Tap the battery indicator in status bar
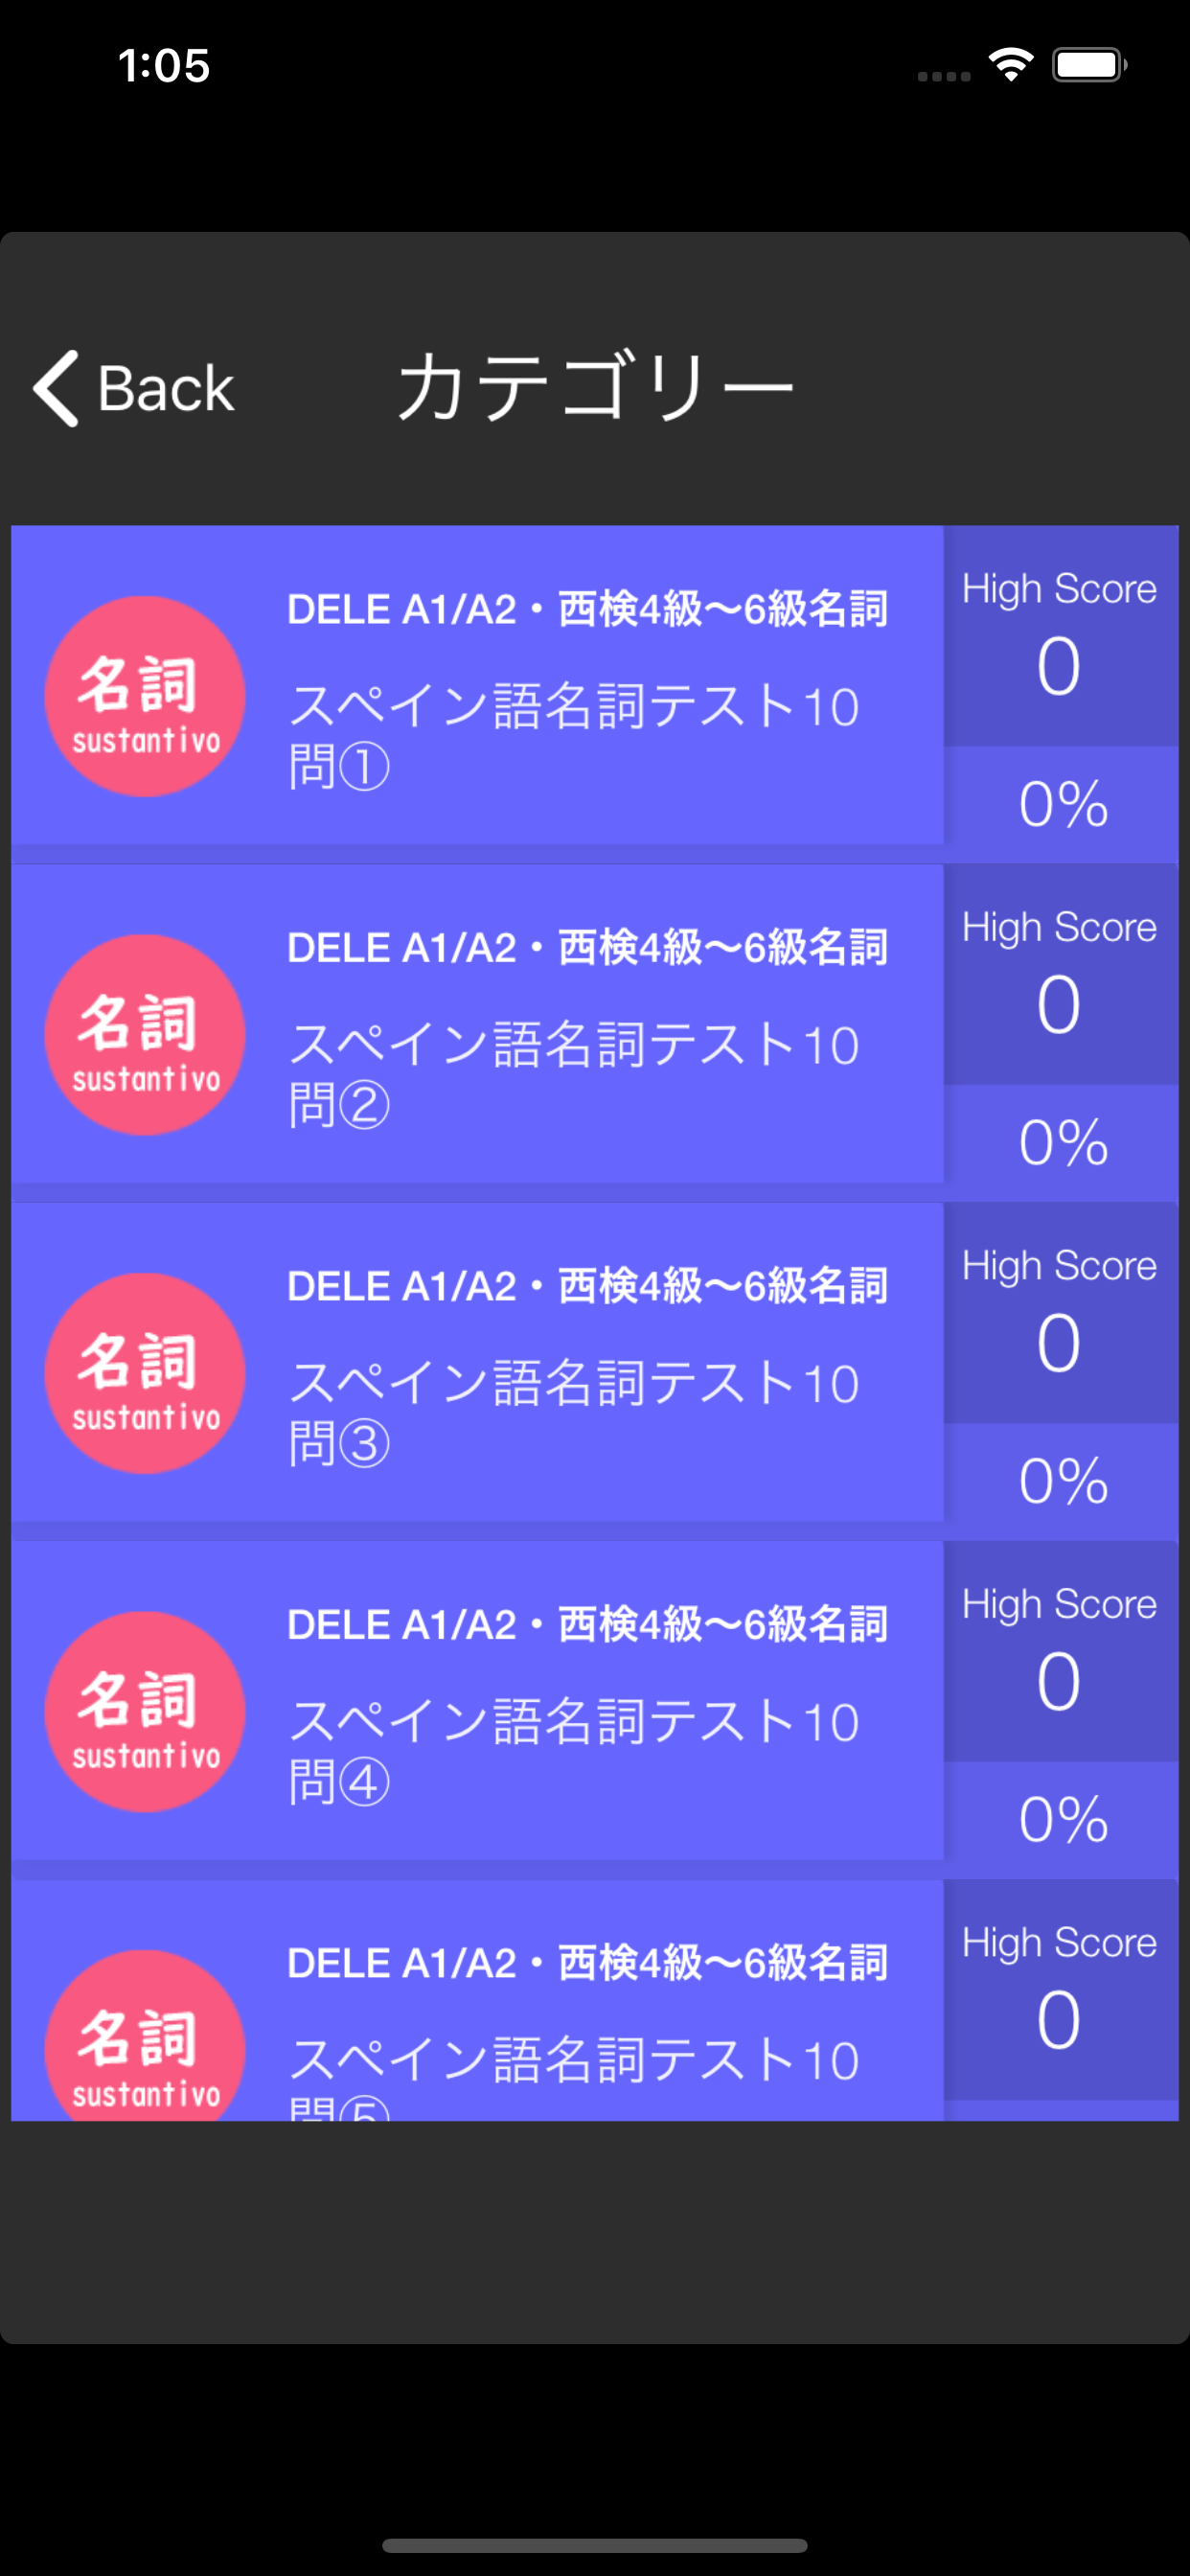Image resolution: width=1190 pixels, height=2576 pixels. tap(1089, 65)
